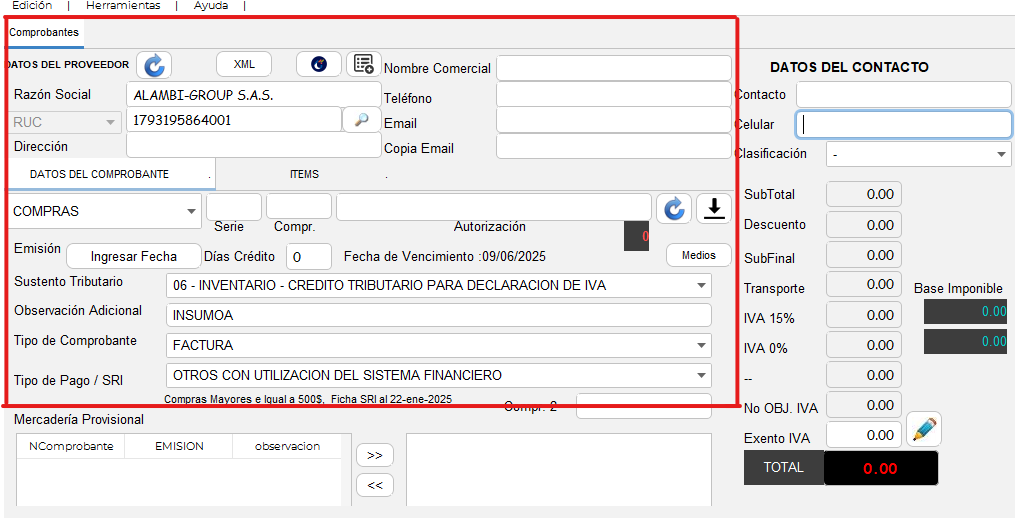
Task: Click the add-list icon next to Nombre Comercial
Action: coord(364,65)
